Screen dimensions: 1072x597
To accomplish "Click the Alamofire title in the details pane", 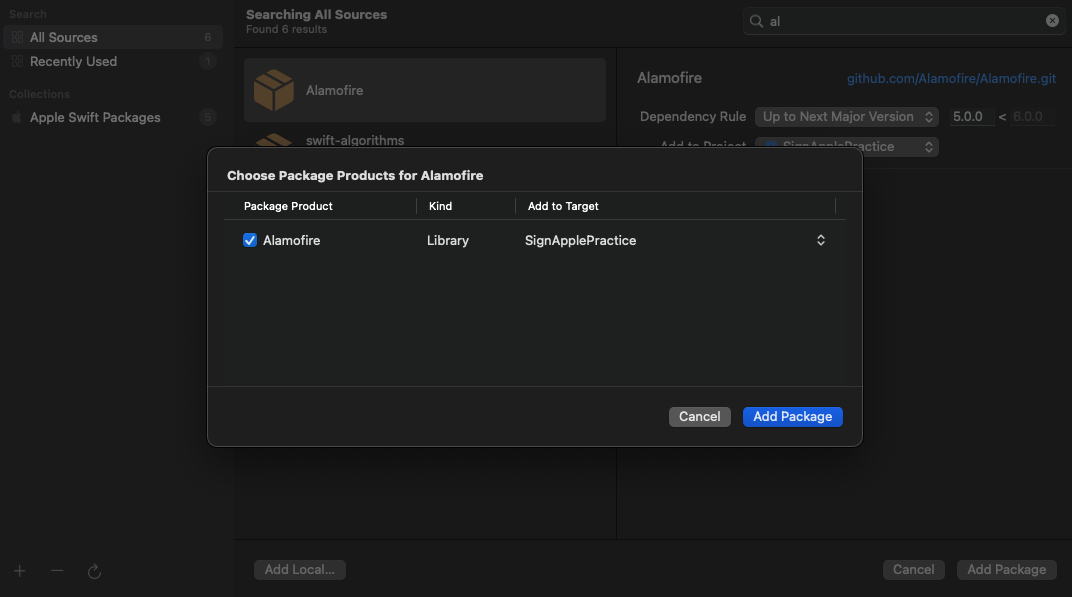I will coord(669,78).
